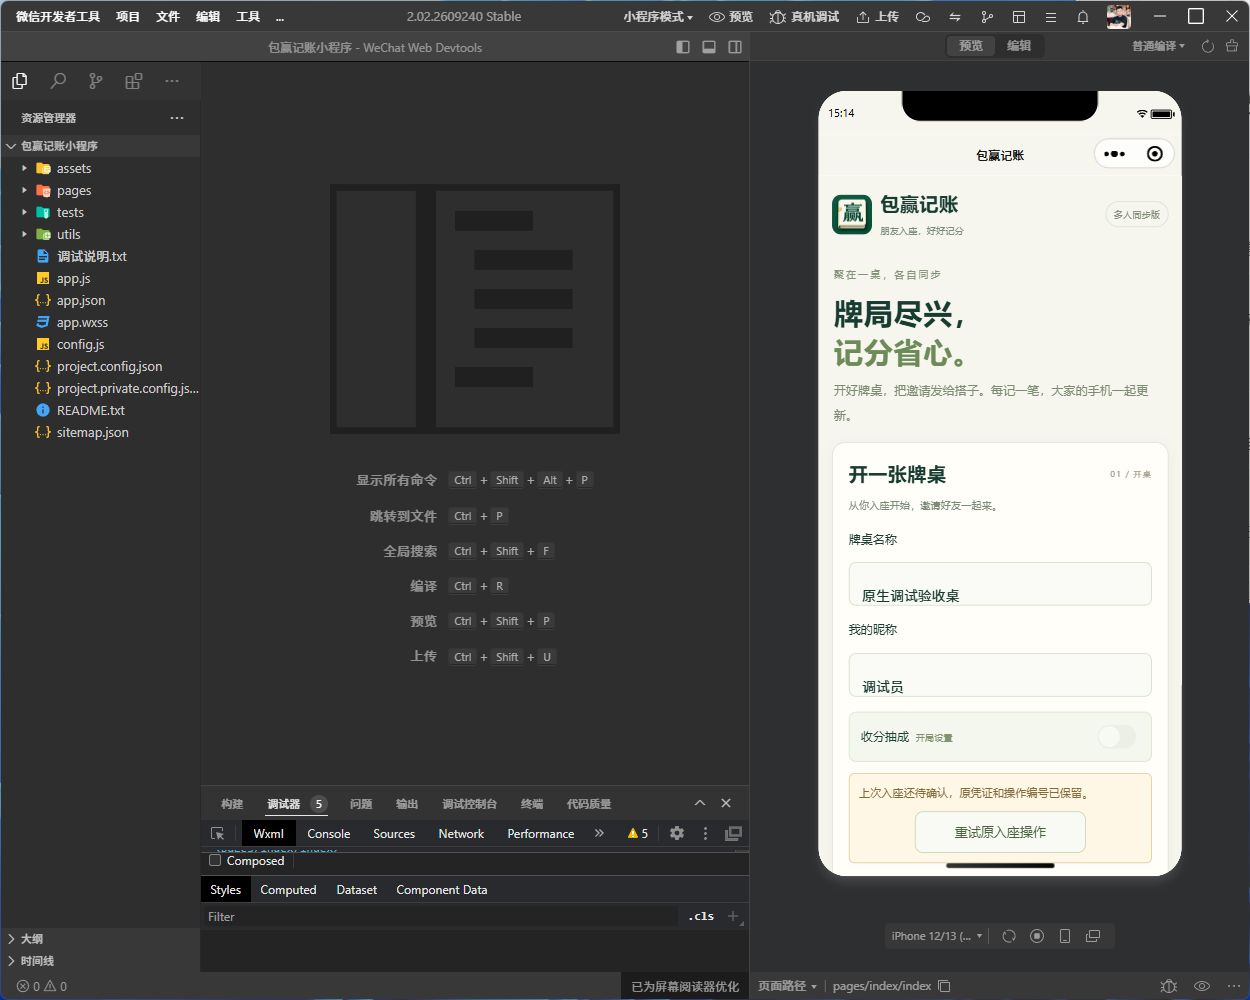Open the notification bell

[x=1083, y=17]
